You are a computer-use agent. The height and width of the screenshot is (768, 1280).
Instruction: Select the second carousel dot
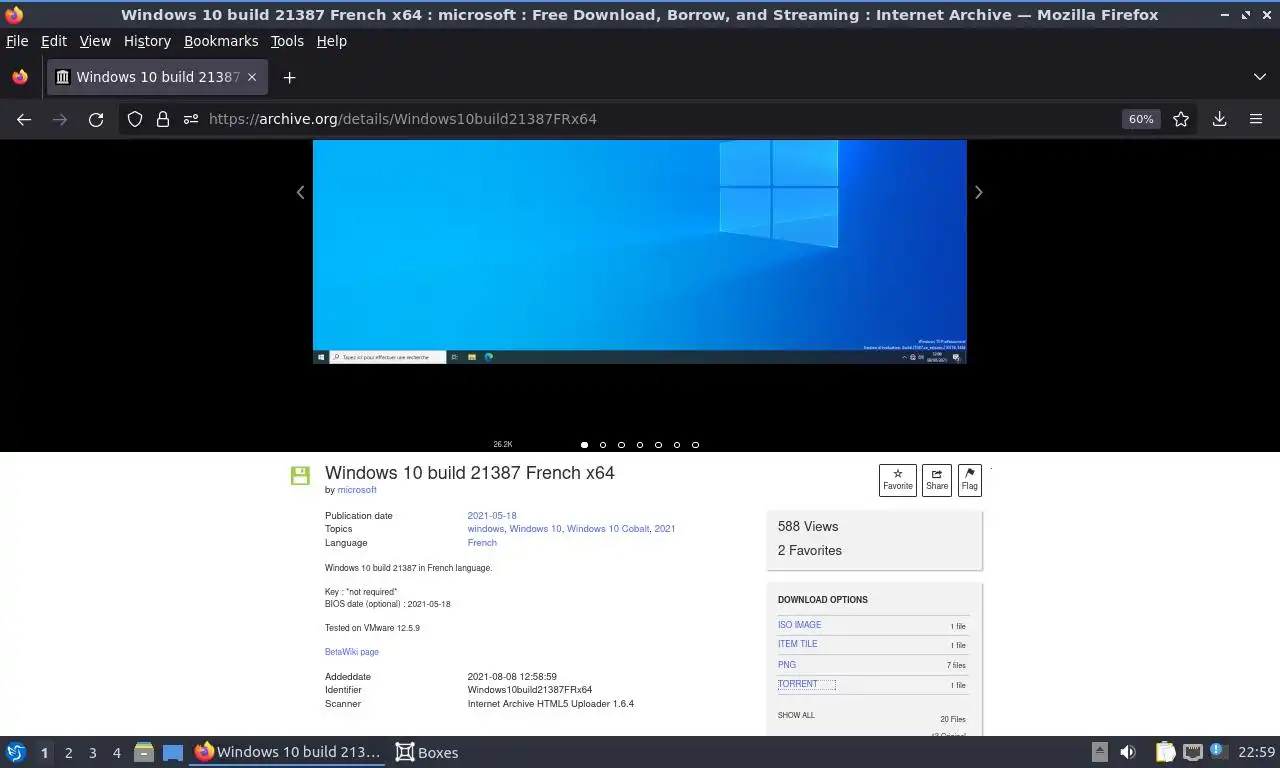tap(603, 445)
